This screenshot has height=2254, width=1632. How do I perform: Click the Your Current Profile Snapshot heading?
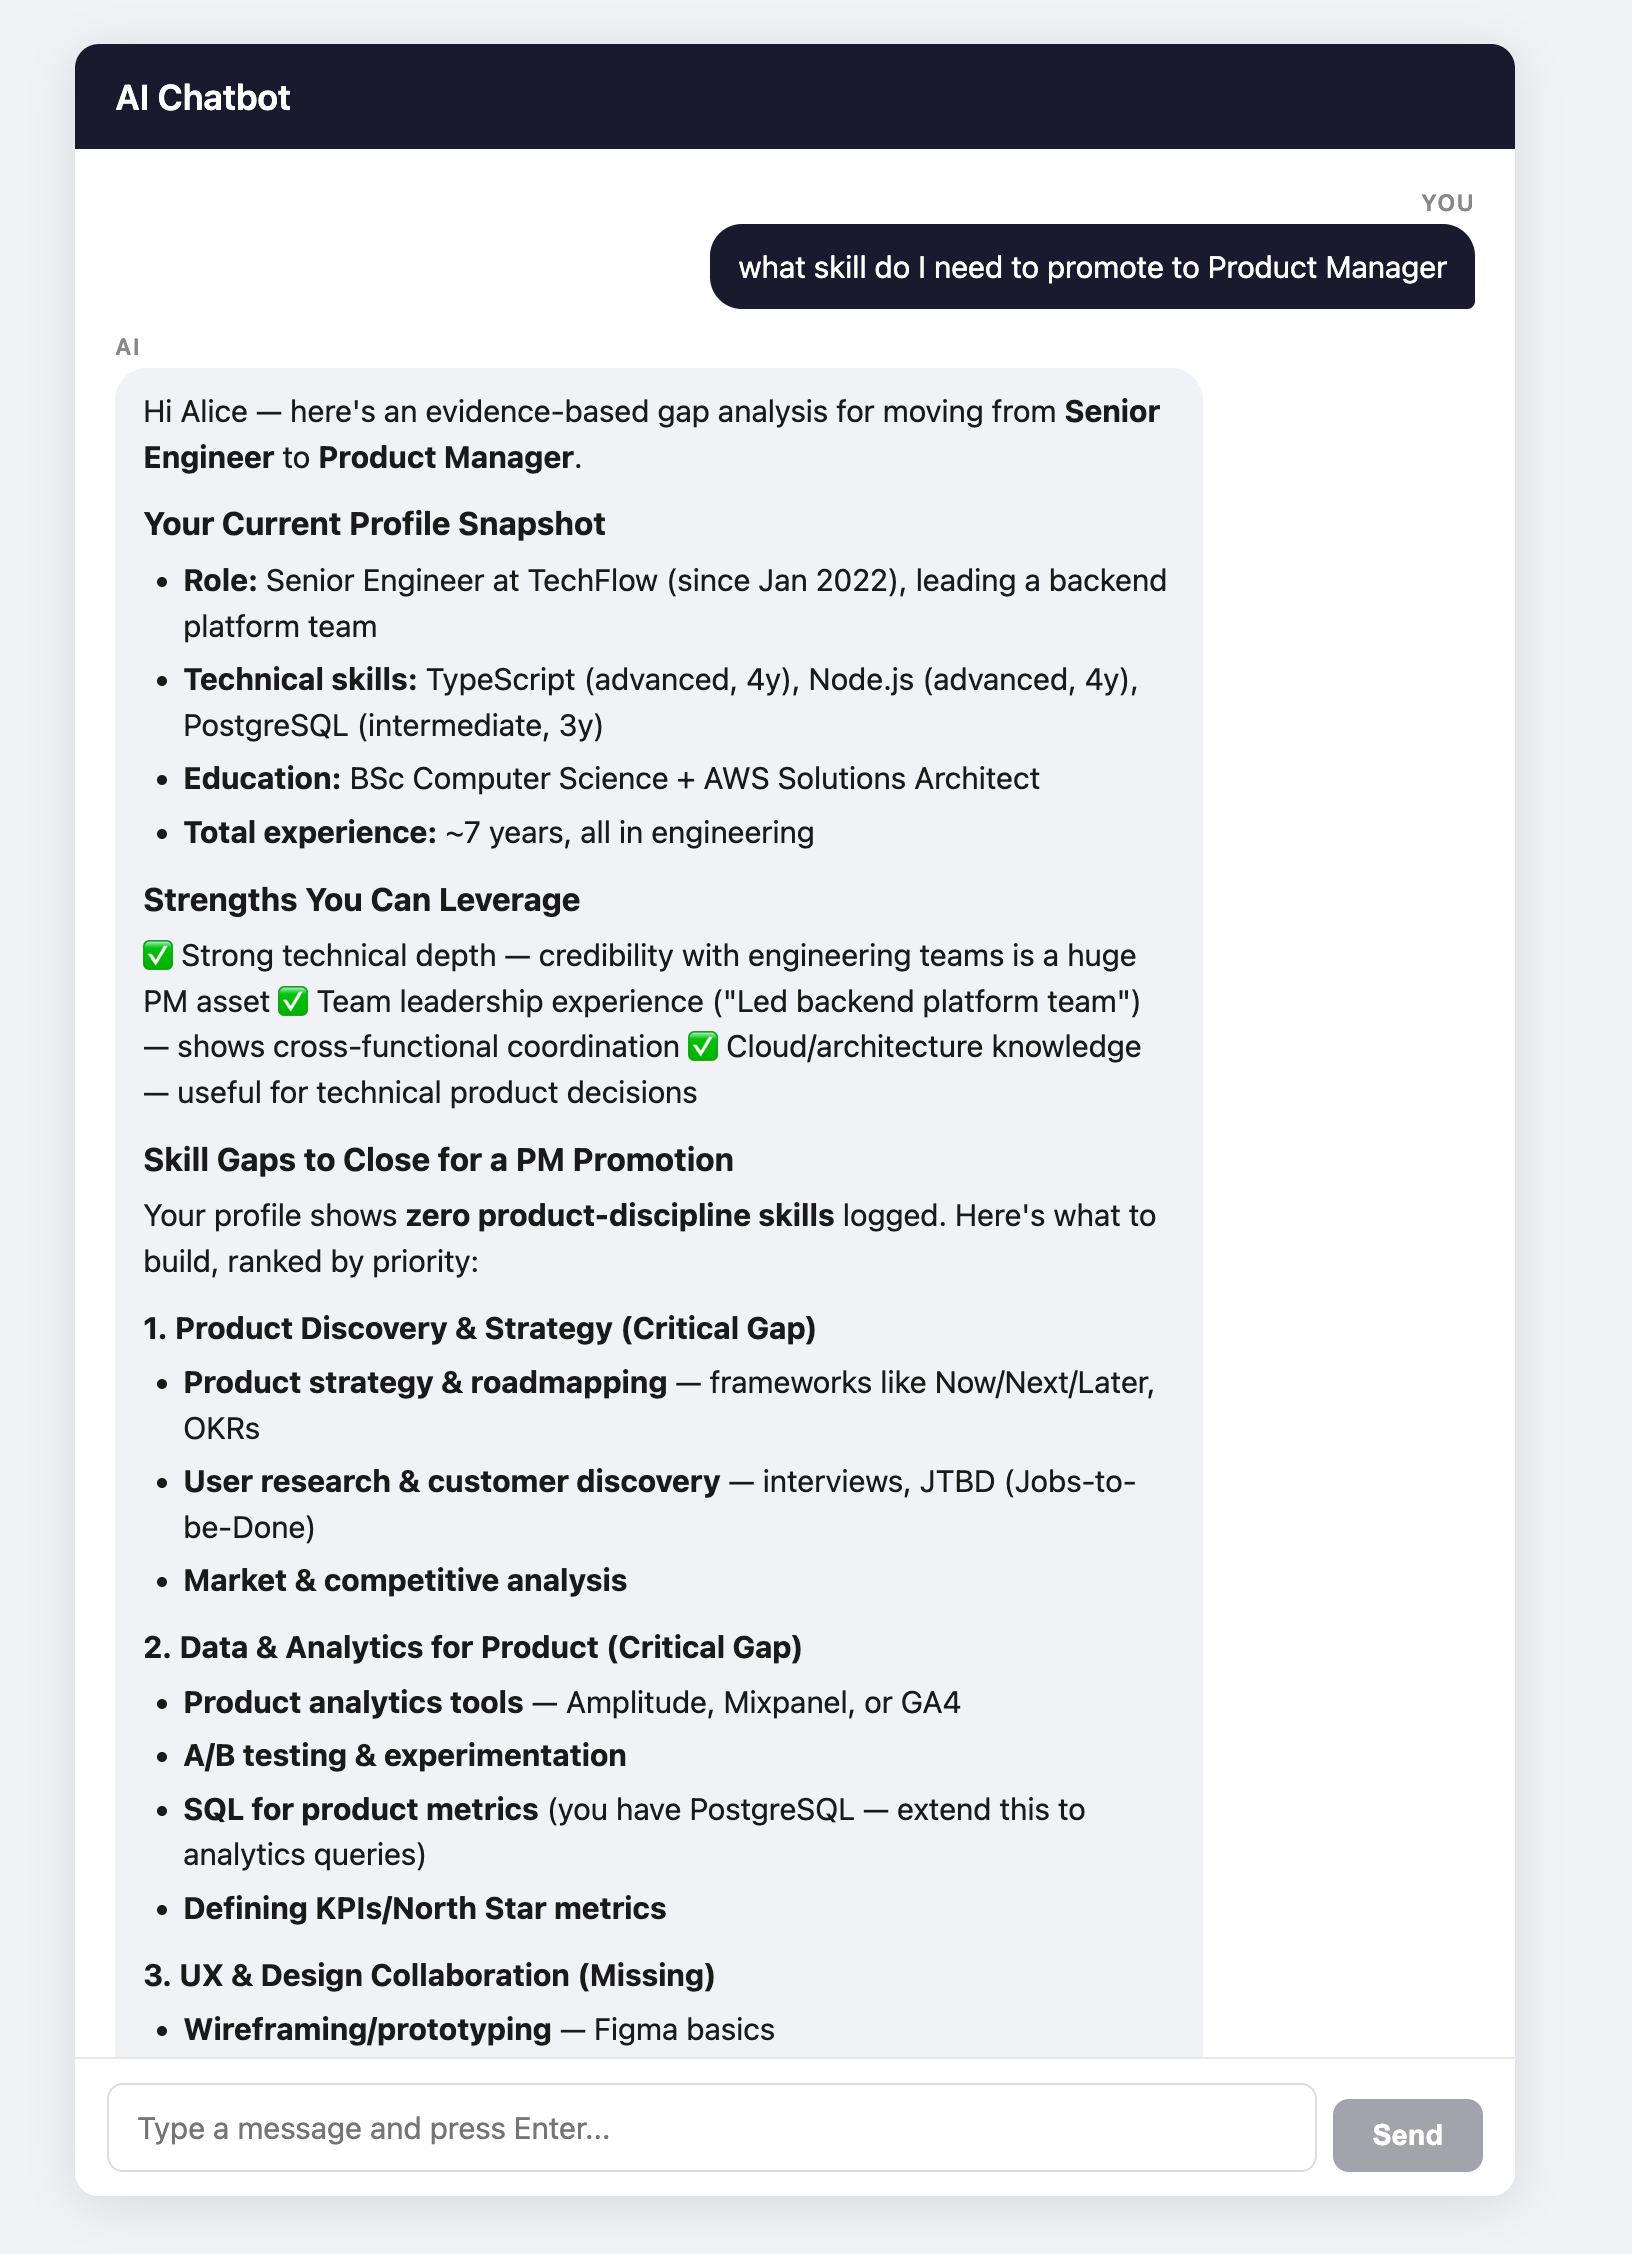[374, 524]
